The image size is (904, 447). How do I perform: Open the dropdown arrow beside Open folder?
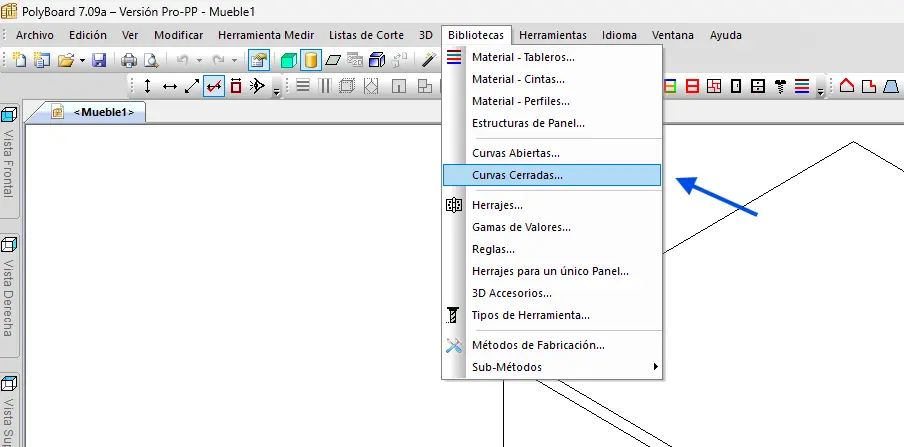81,60
